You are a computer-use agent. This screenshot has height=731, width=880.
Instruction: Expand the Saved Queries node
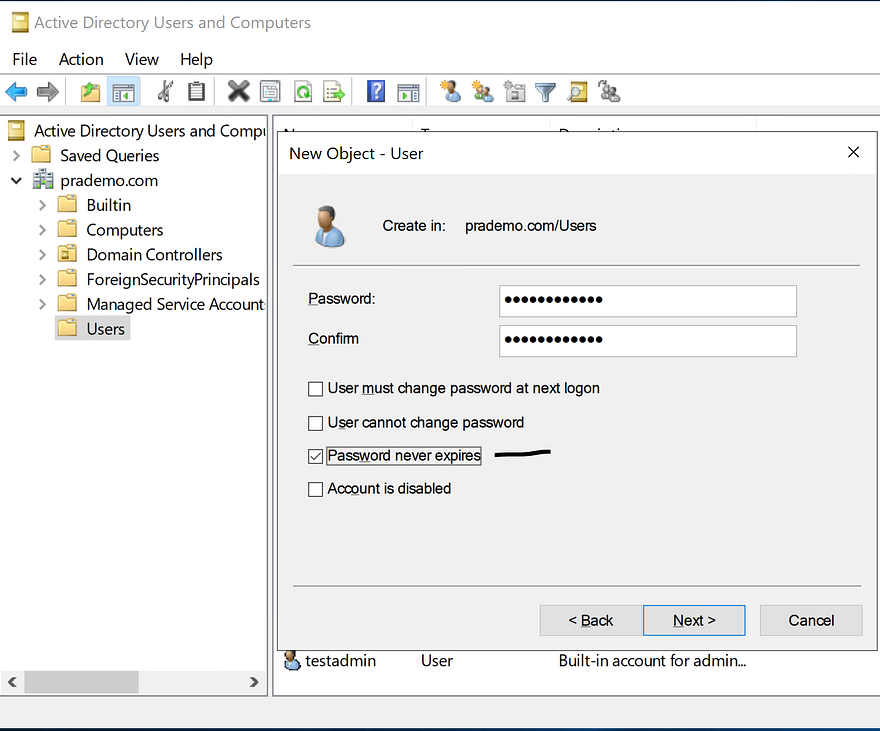point(16,155)
